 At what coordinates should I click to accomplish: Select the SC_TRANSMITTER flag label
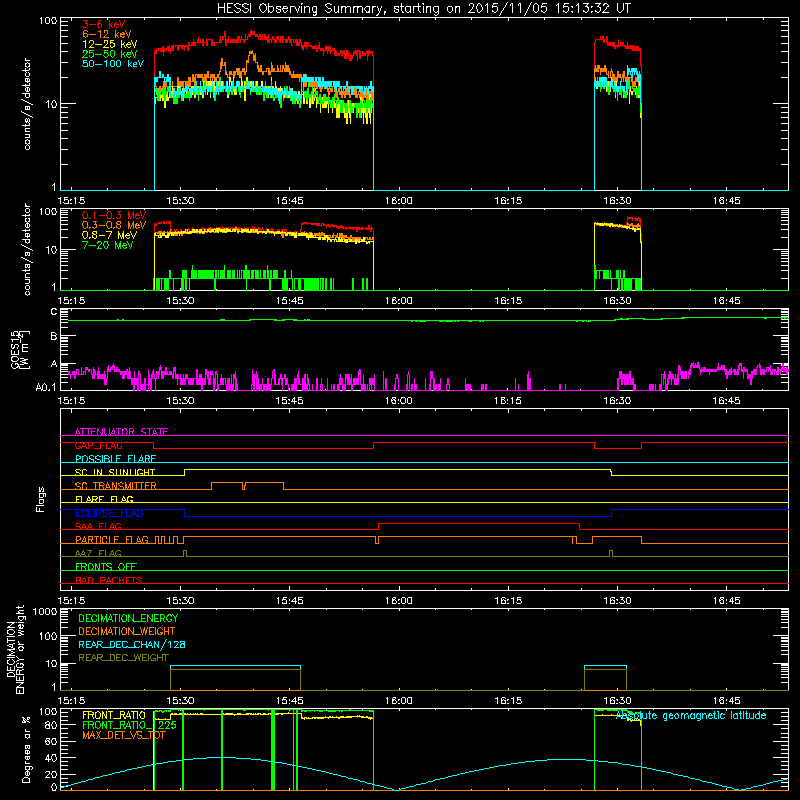[116, 486]
